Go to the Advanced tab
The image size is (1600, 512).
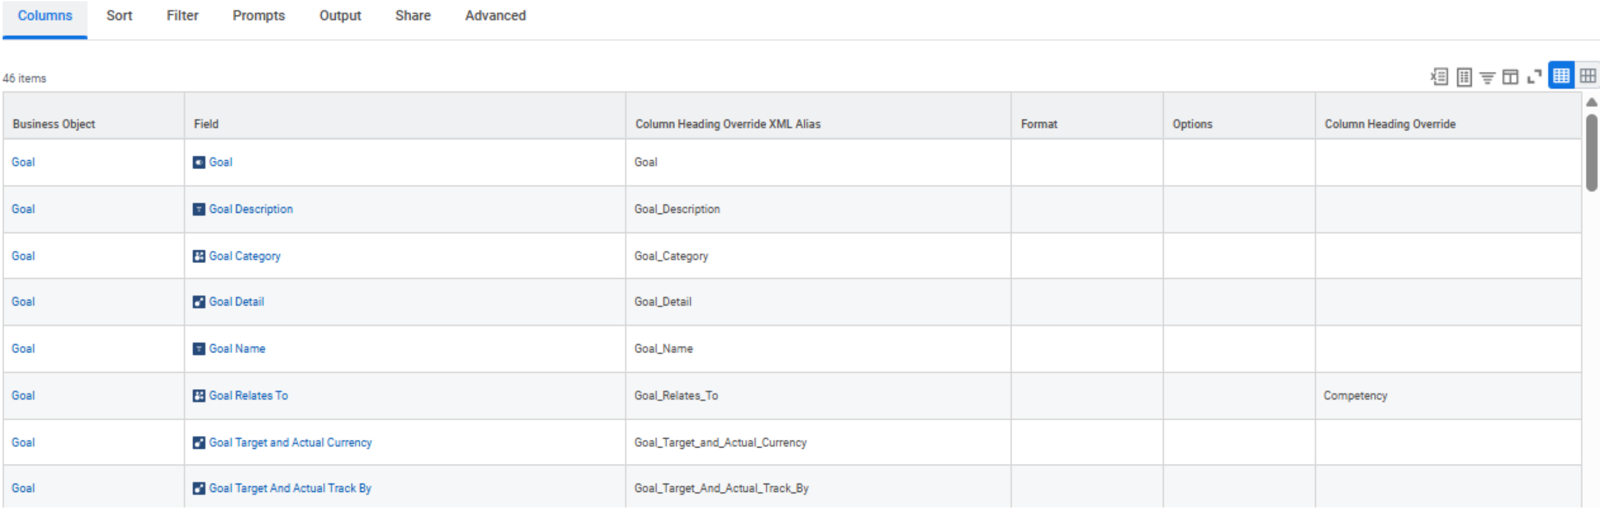click(x=495, y=16)
